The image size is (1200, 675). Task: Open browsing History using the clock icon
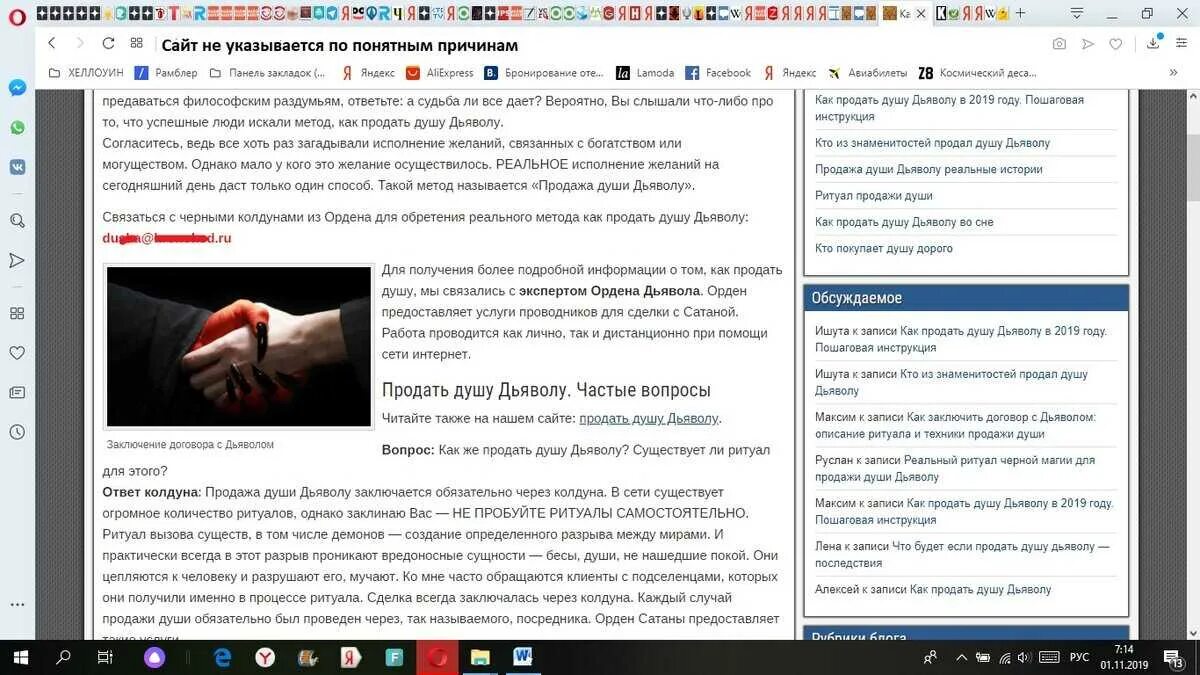[16, 432]
